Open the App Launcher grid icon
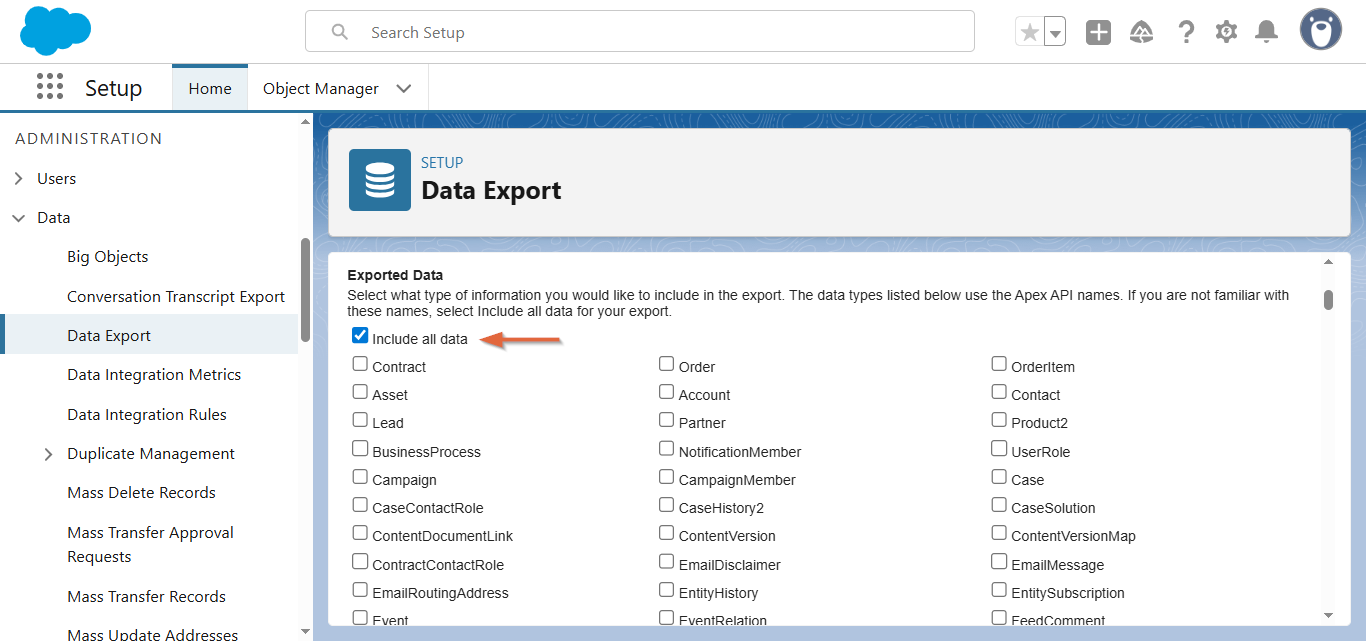Screen dimensions: 1366x641 coord(50,87)
